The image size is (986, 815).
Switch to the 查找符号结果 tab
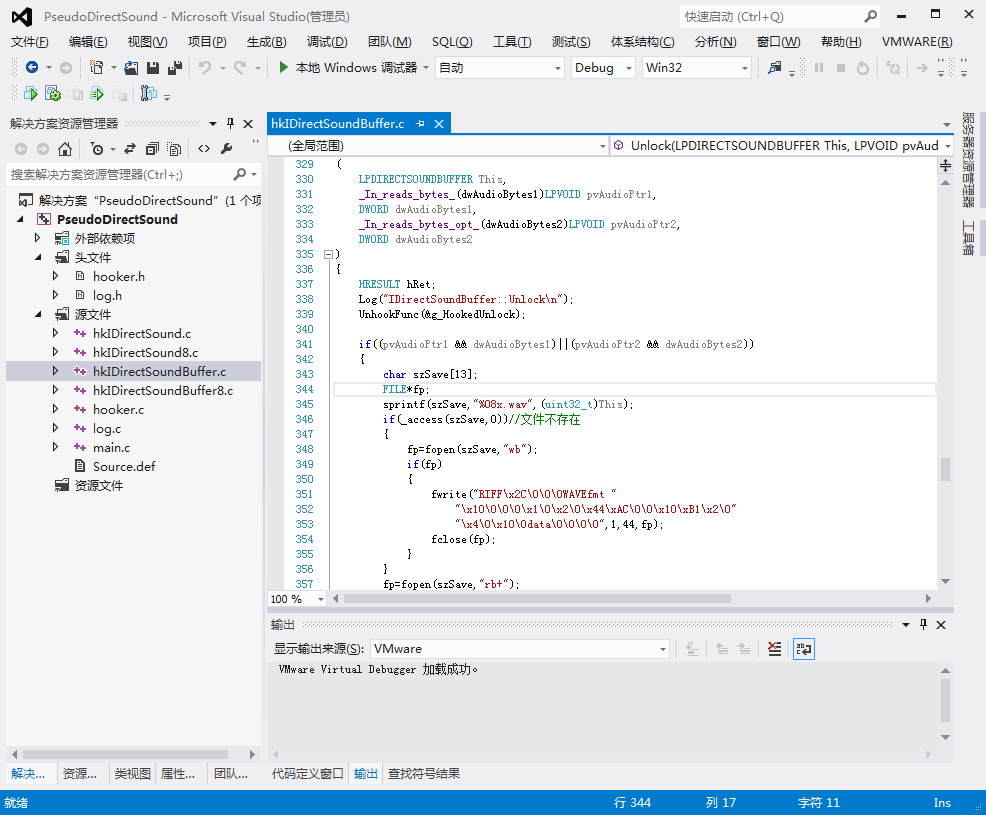click(x=424, y=773)
